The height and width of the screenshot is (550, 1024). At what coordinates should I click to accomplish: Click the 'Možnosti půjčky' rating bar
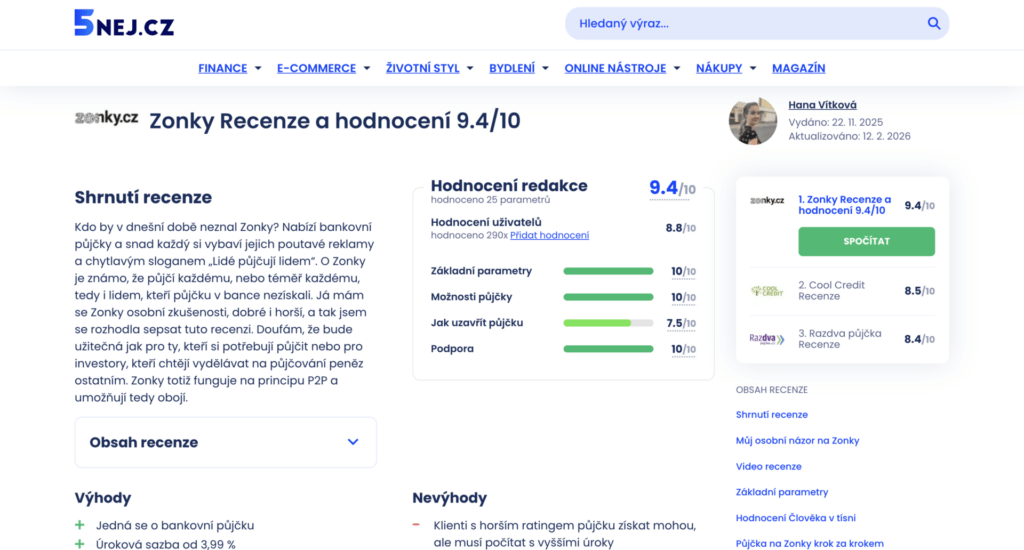[x=608, y=297]
